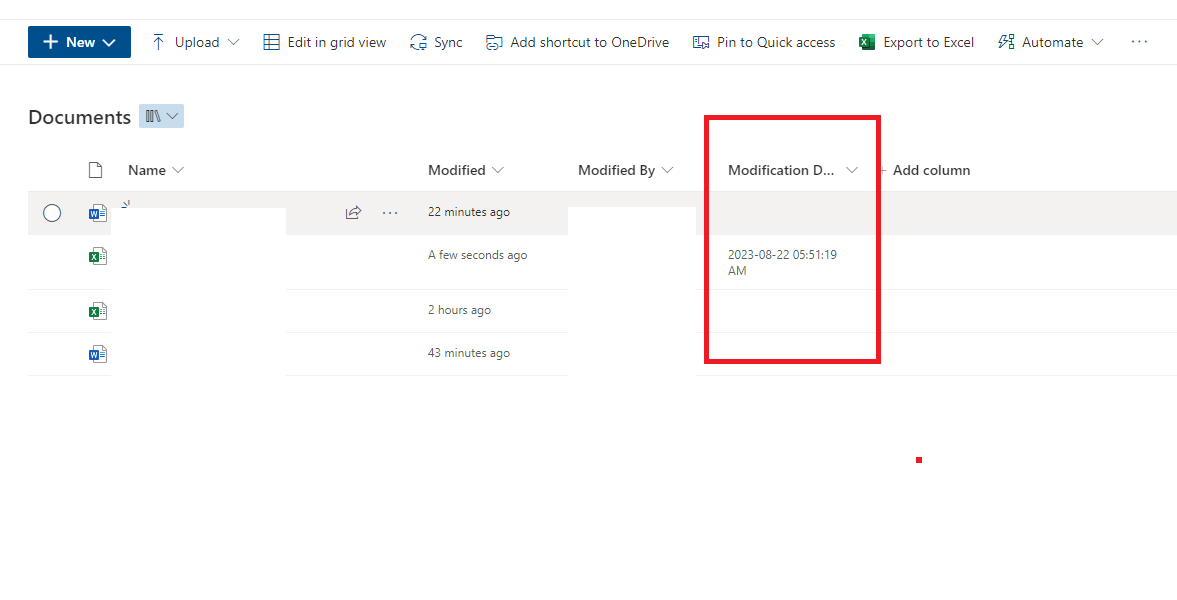Click the Upload icon
Viewport: 1177px width, 600px height.
point(158,41)
